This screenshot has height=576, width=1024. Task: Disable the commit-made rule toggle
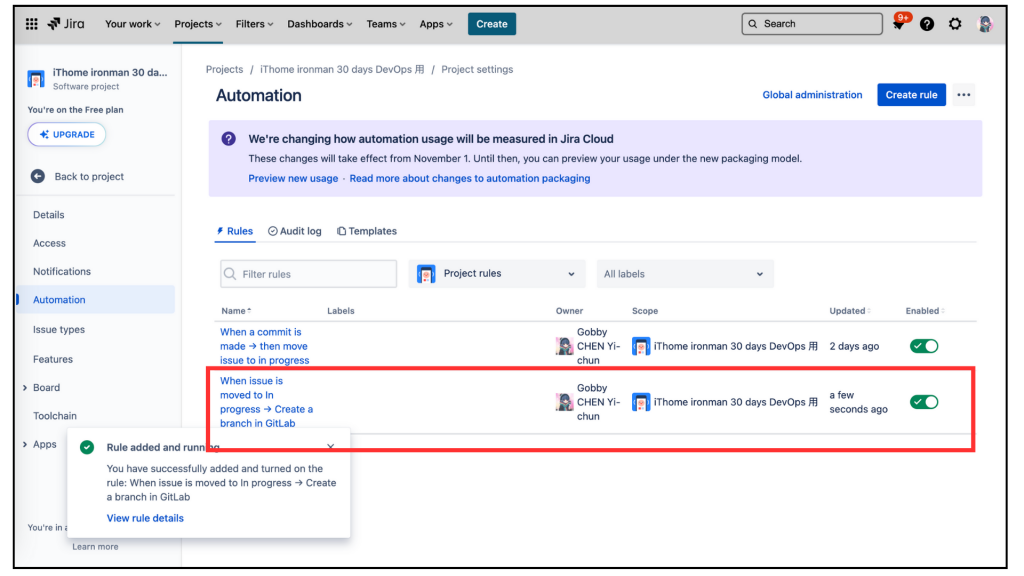pos(924,346)
